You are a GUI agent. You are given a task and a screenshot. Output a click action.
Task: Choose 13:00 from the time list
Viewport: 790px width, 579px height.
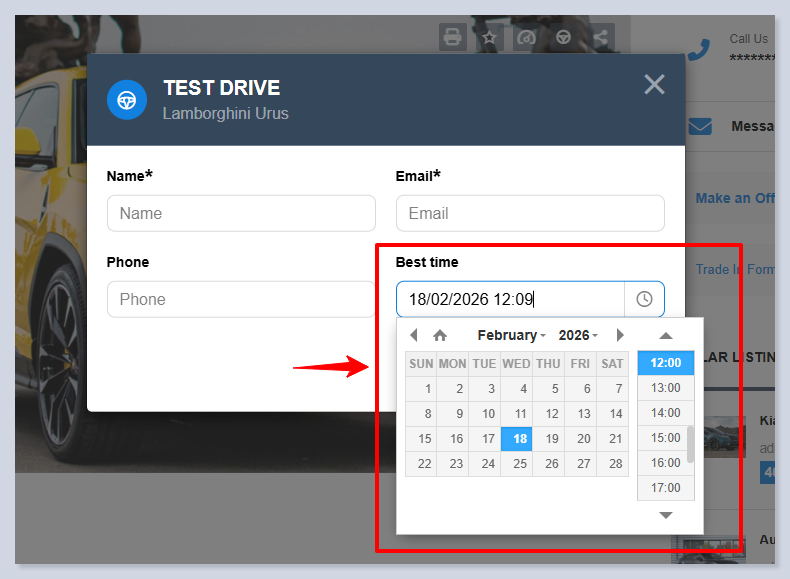coord(665,388)
